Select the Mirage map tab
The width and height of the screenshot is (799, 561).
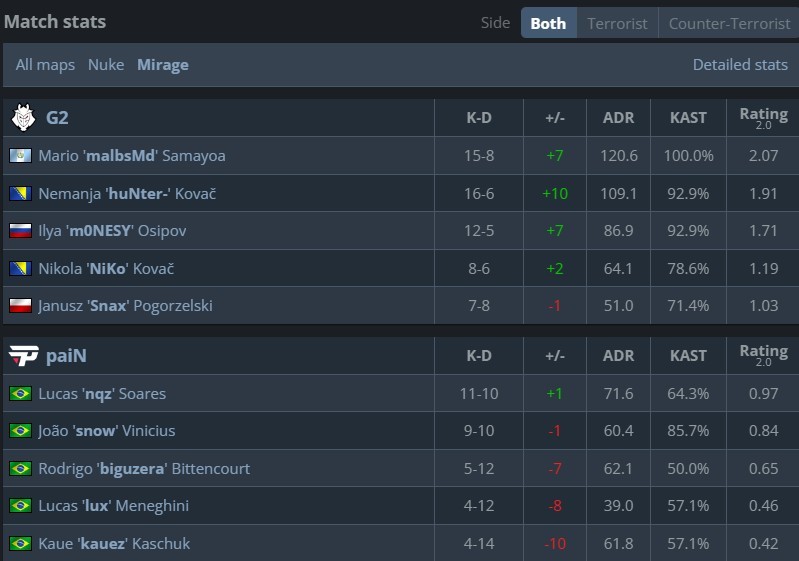pyautogui.click(x=163, y=65)
